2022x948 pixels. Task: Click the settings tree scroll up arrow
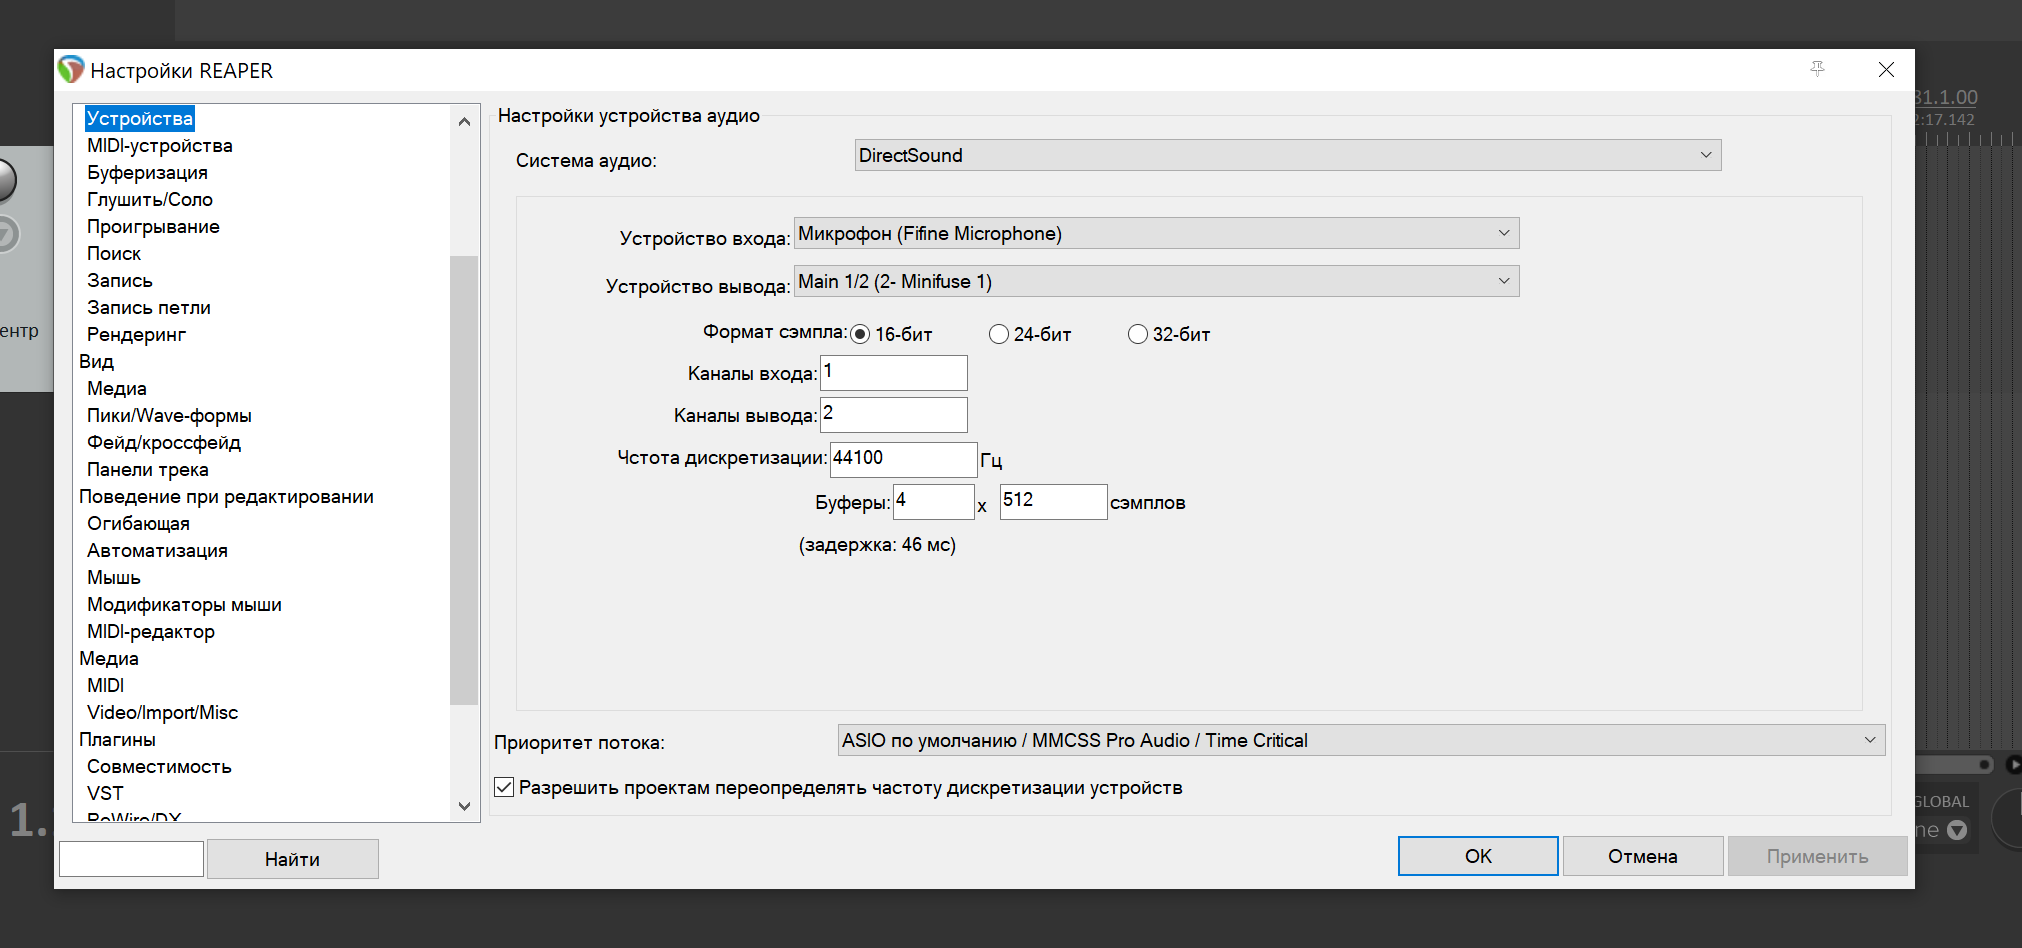(x=464, y=122)
